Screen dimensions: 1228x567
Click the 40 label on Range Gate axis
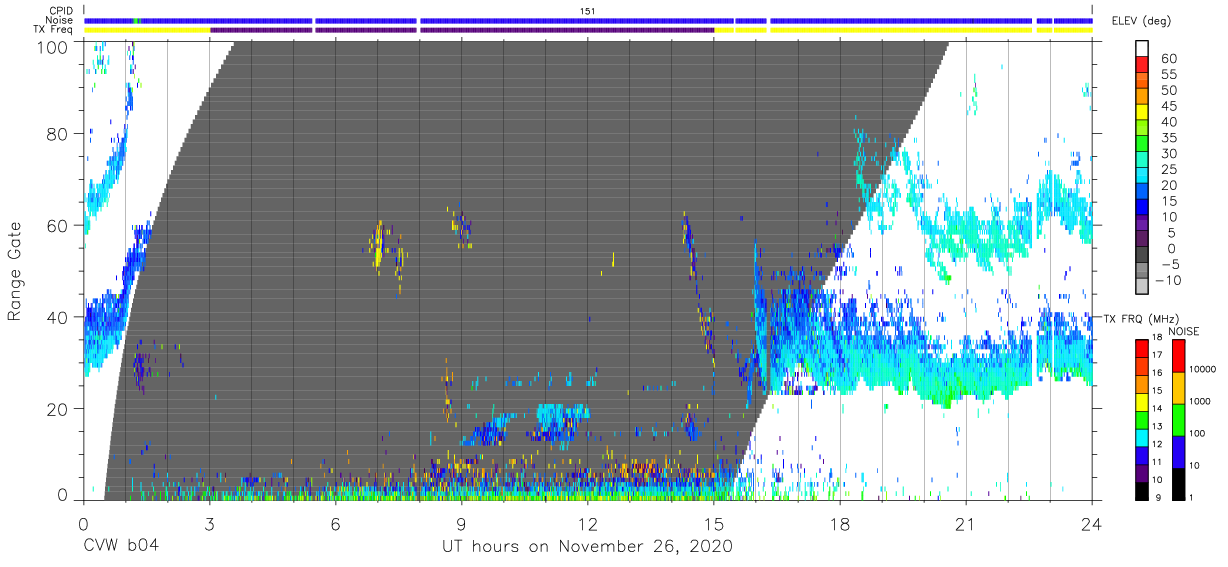pyautogui.click(x=57, y=317)
